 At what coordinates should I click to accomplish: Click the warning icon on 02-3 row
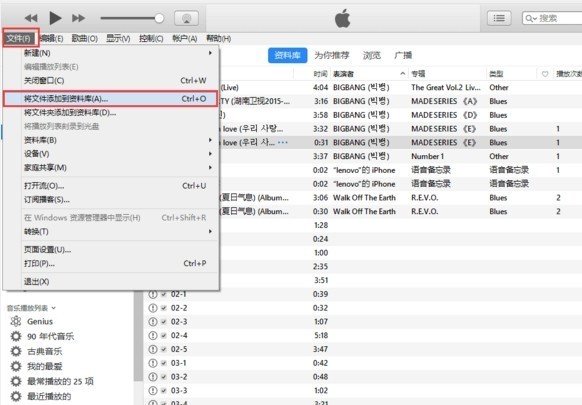pyautogui.click(x=153, y=322)
